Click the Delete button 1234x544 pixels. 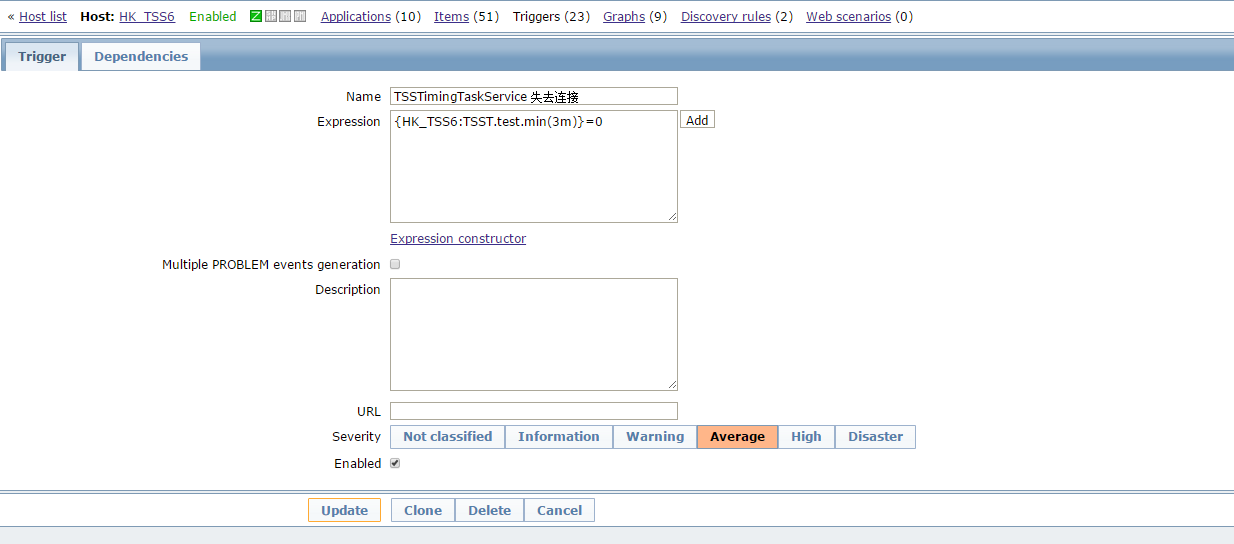(x=489, y=510)
